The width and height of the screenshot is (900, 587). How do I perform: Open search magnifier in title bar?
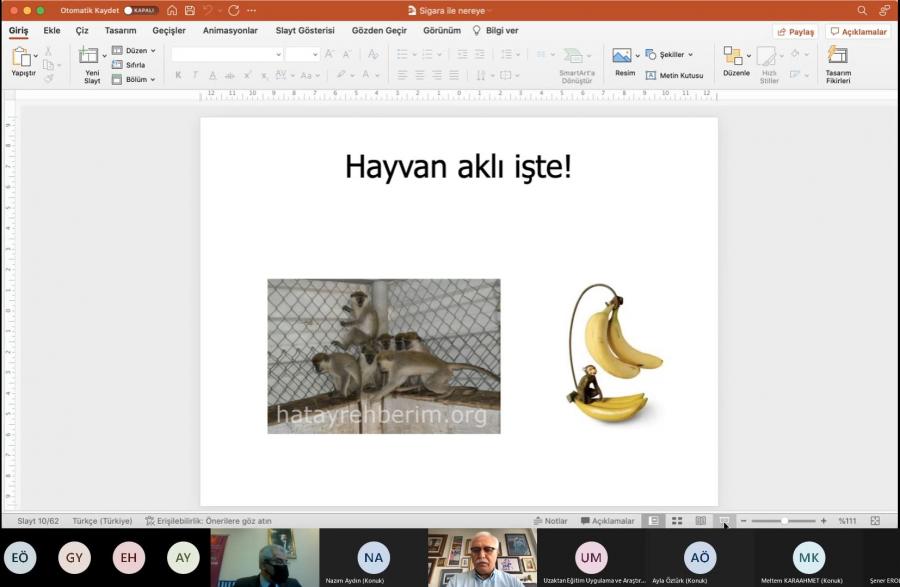click(x=862, y=10)
